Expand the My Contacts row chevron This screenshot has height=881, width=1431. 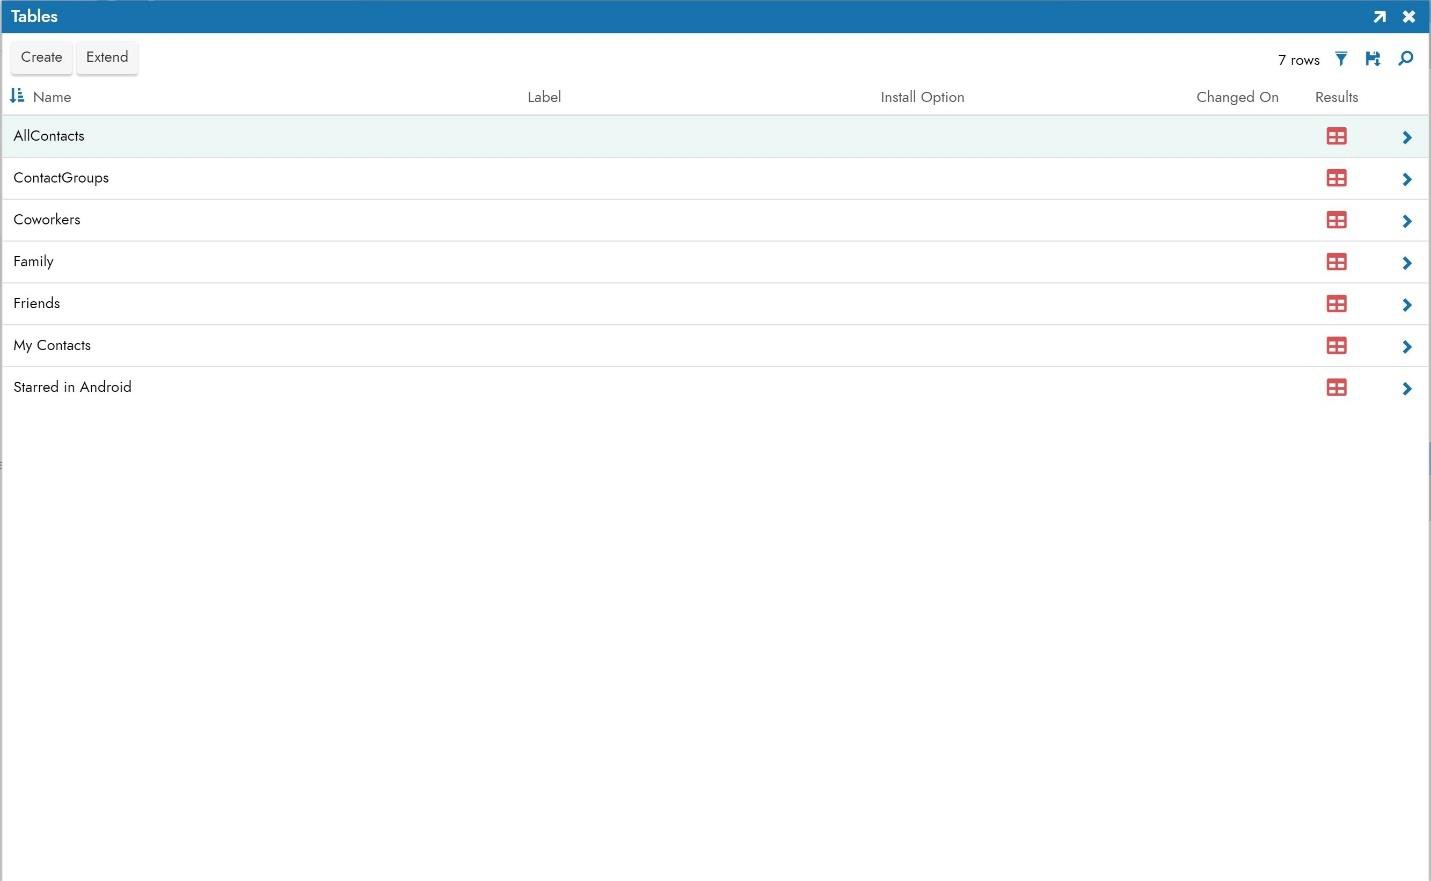(1407, 347)
